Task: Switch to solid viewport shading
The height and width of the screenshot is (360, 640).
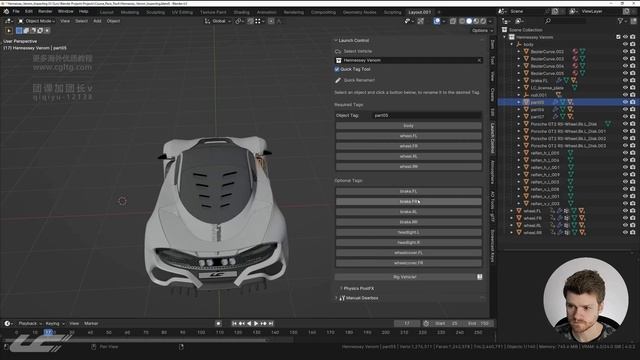Action: click(x=469, y=21)
